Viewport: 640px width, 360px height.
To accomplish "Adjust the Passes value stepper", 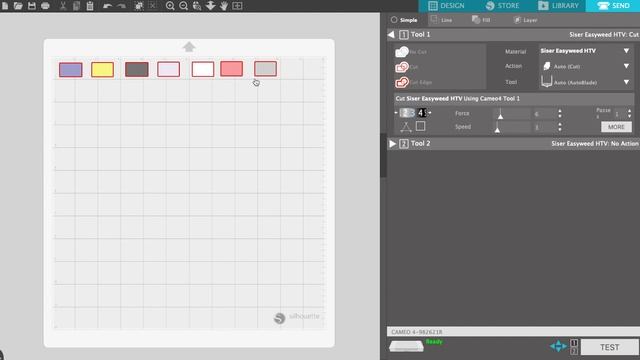I will point(629,114).
